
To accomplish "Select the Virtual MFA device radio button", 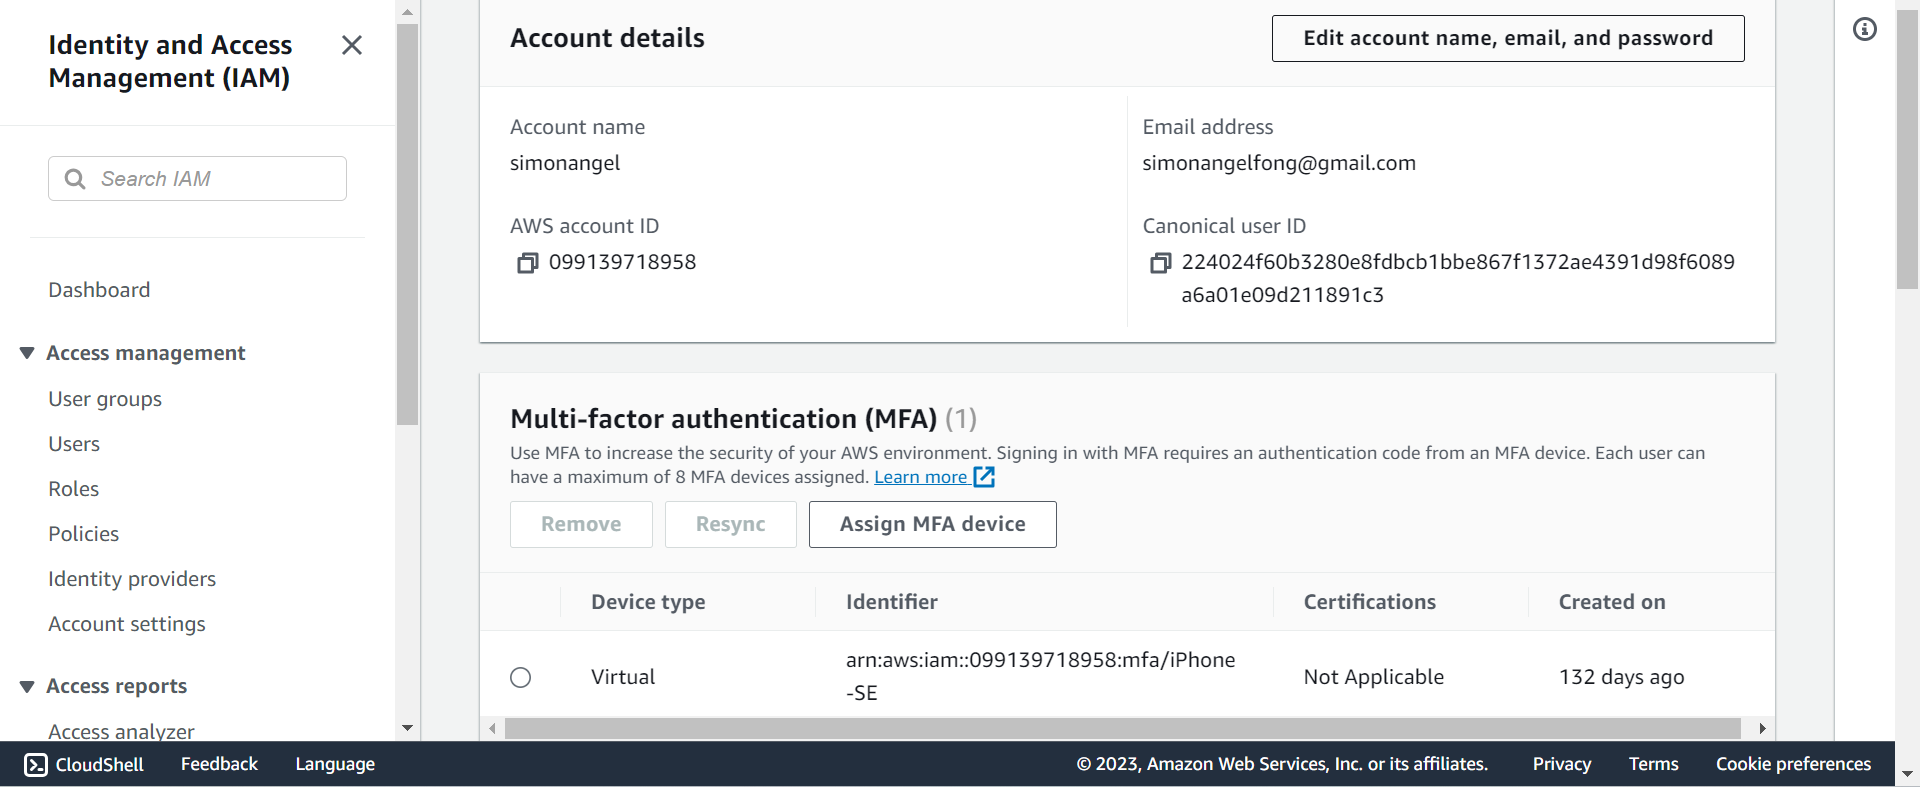I will tap(521, 678).
